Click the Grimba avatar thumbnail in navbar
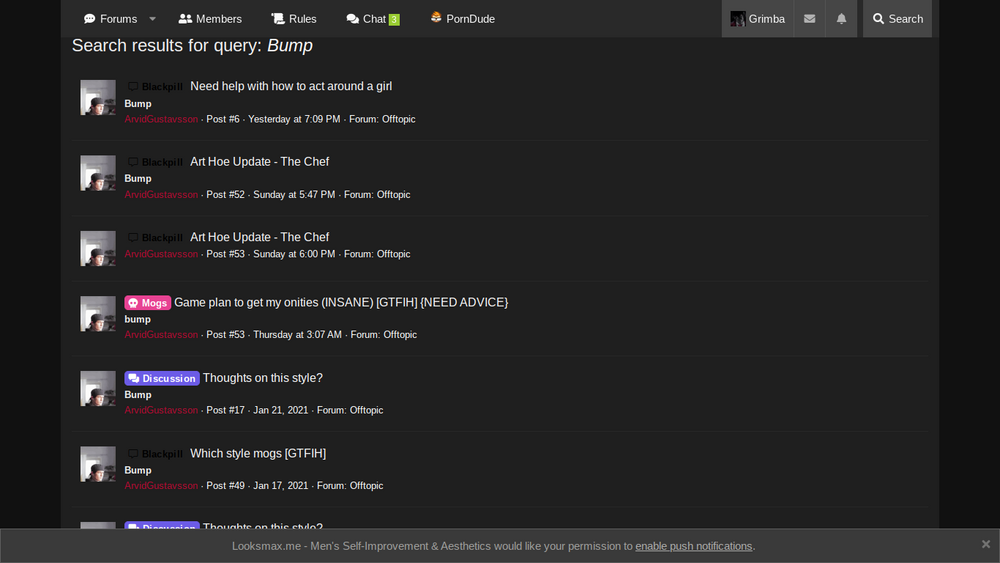This screenshot has height=563, width=1000. click(x=738, y=19)
